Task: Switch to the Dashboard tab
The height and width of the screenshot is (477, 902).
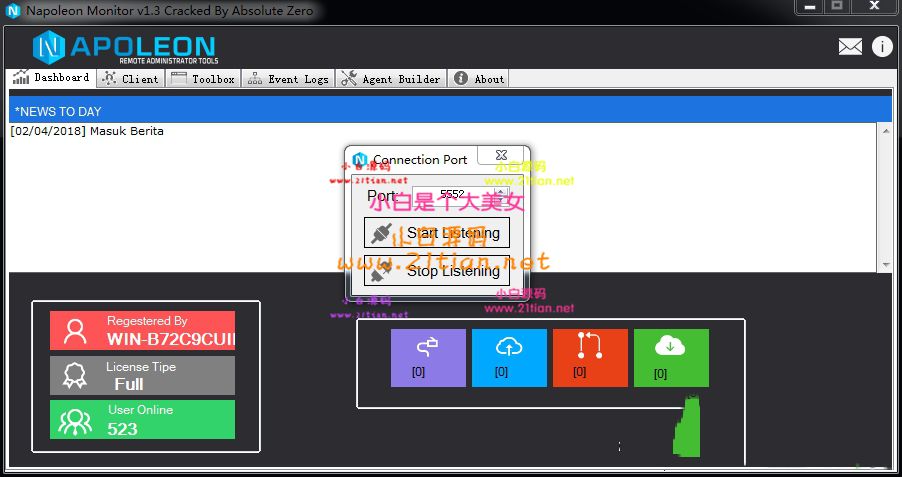Action: point(50,78)
